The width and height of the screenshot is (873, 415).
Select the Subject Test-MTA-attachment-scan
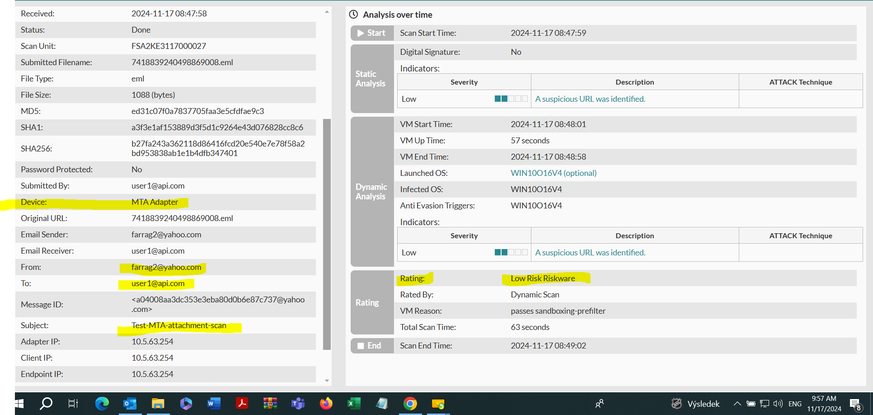(179, 325)
